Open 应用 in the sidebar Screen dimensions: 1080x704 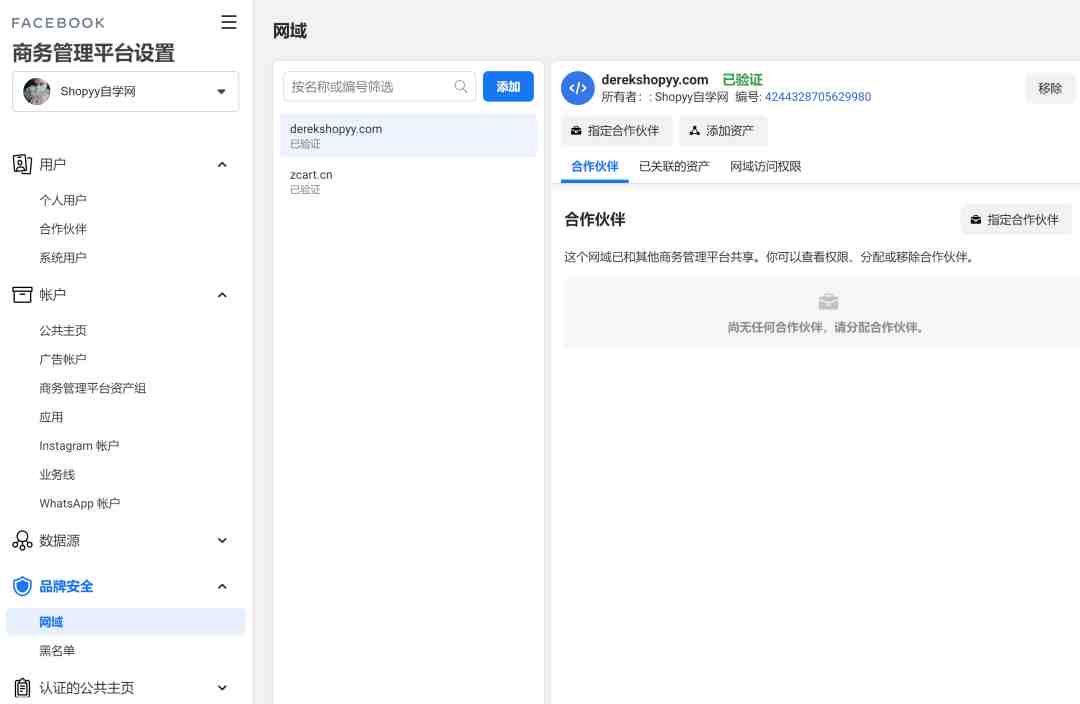[x=51, y=417]
